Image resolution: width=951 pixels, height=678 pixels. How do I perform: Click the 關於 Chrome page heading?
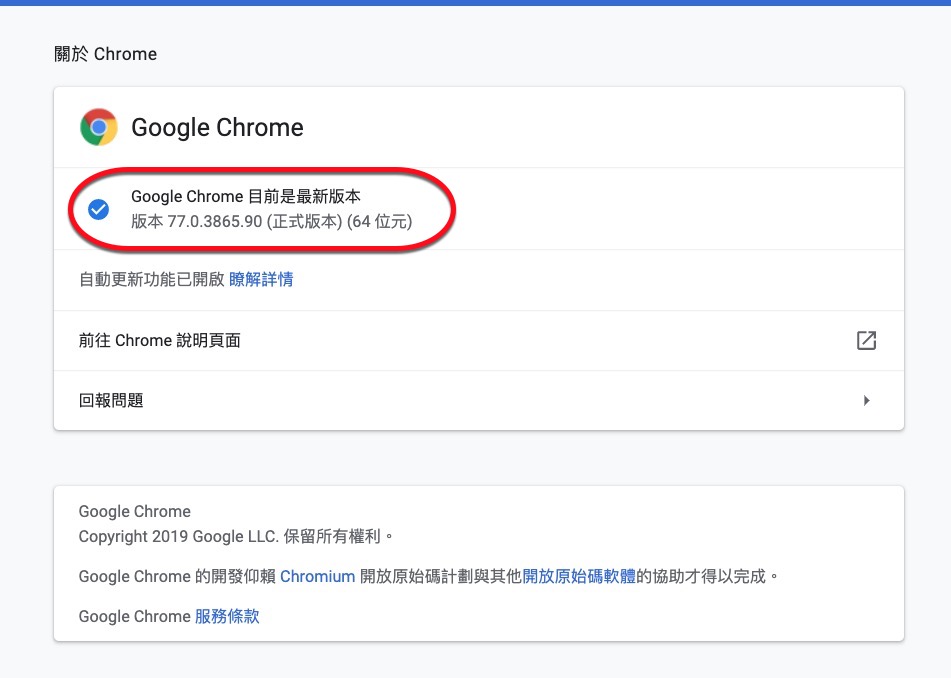coord(105,54)
